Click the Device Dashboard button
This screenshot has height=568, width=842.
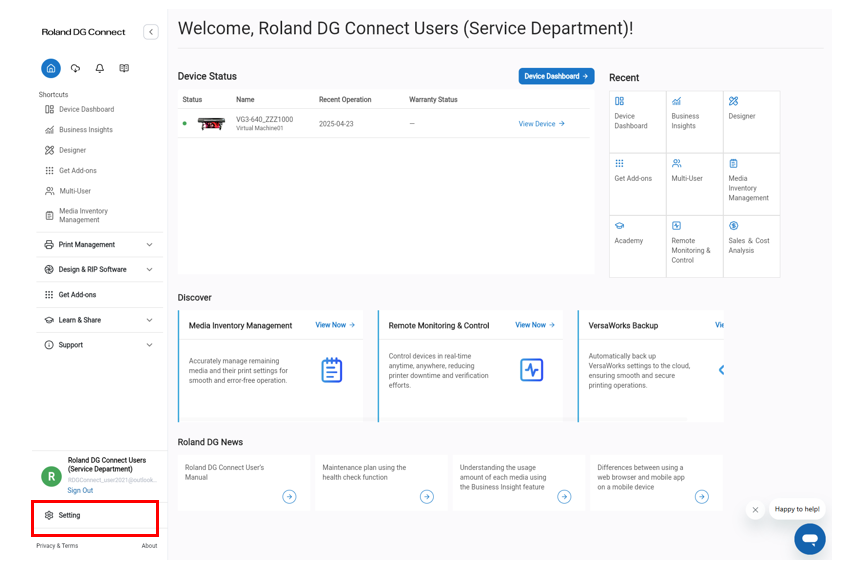tap(556, 76)
